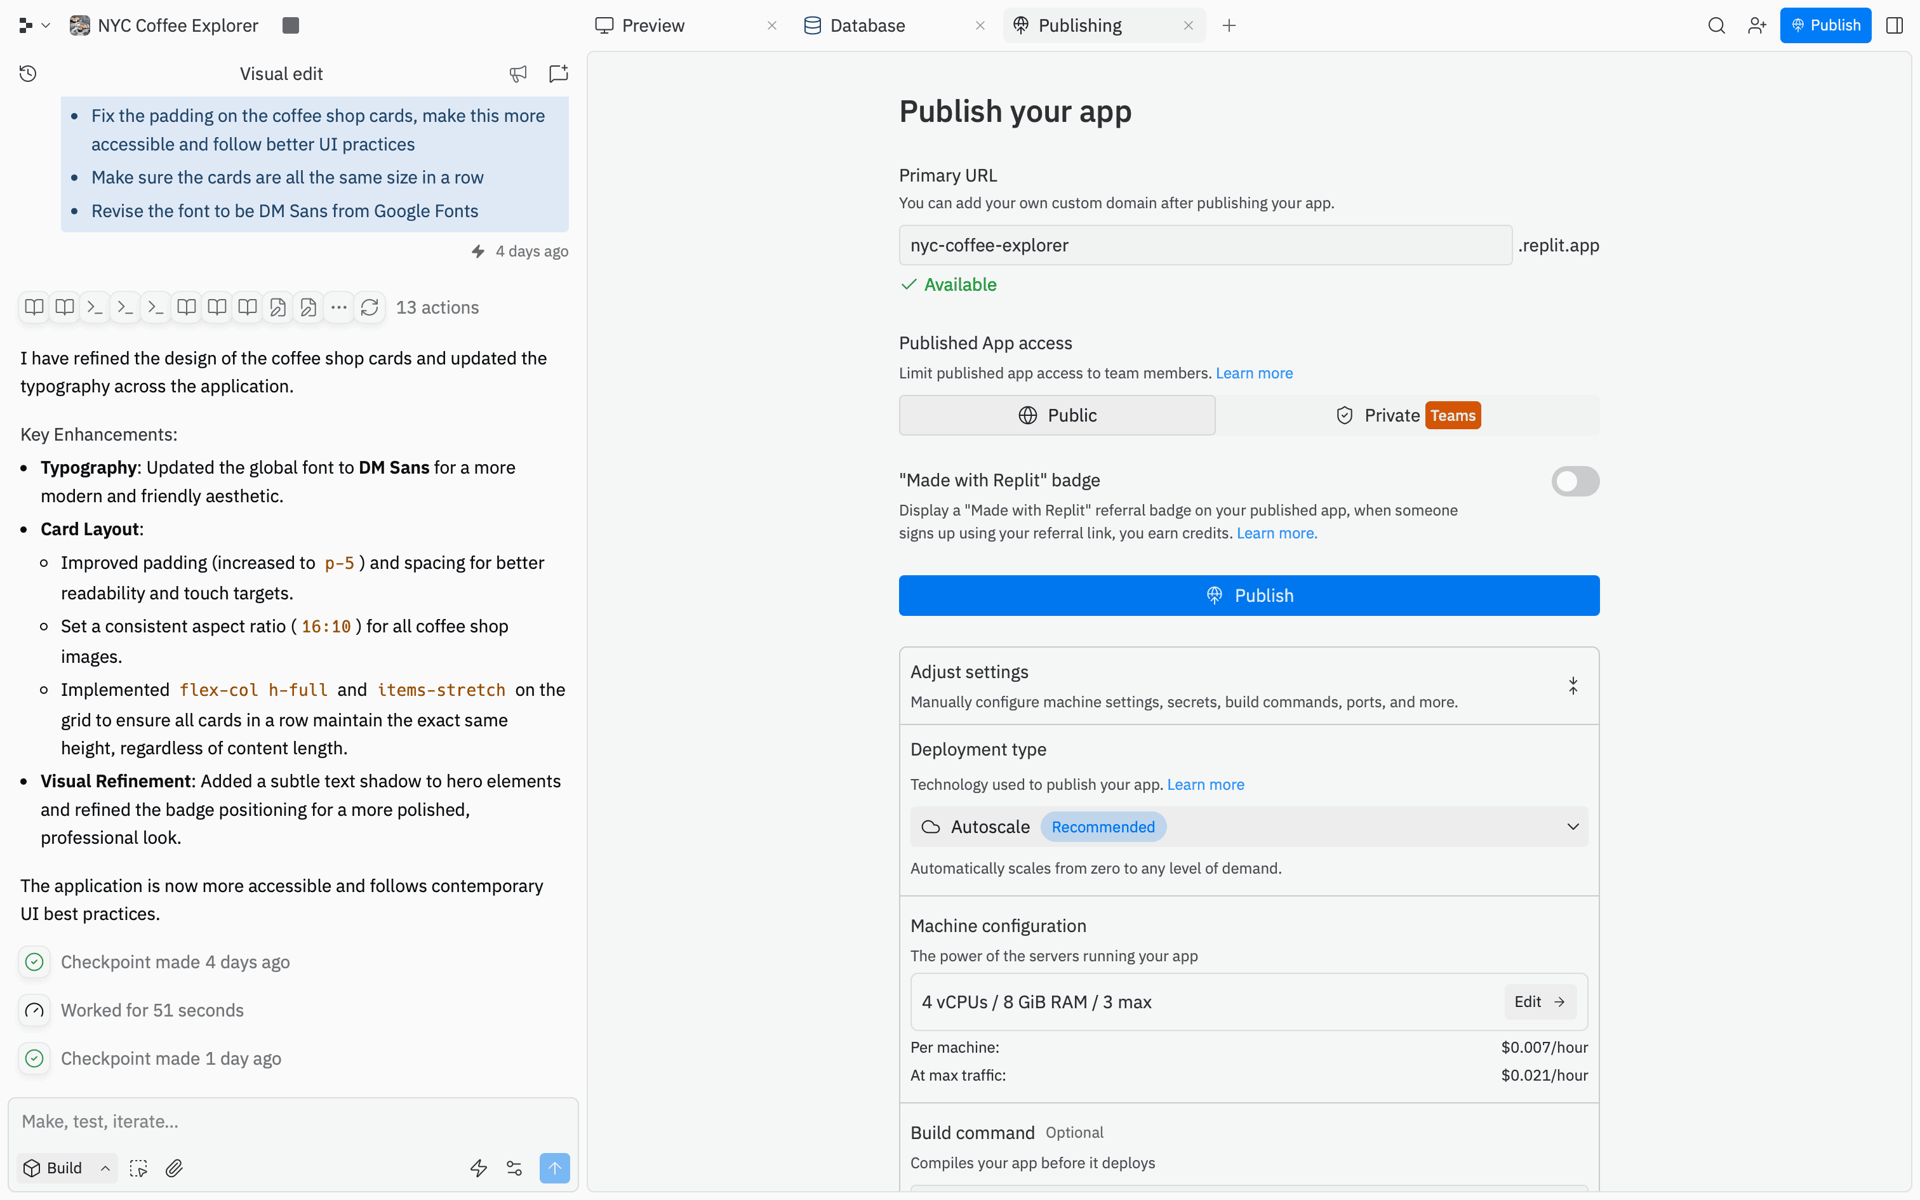1920x1200 pixels.
Task: Click the refresh action icon
Action: 370,307
